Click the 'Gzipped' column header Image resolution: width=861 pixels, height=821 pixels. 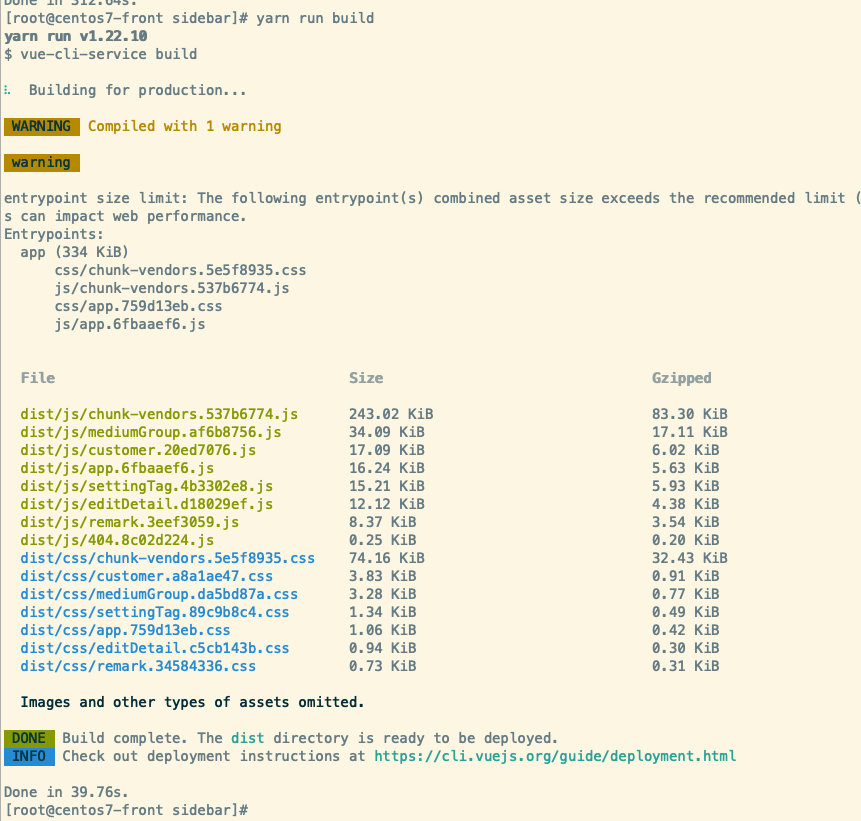tap(681, 378)
